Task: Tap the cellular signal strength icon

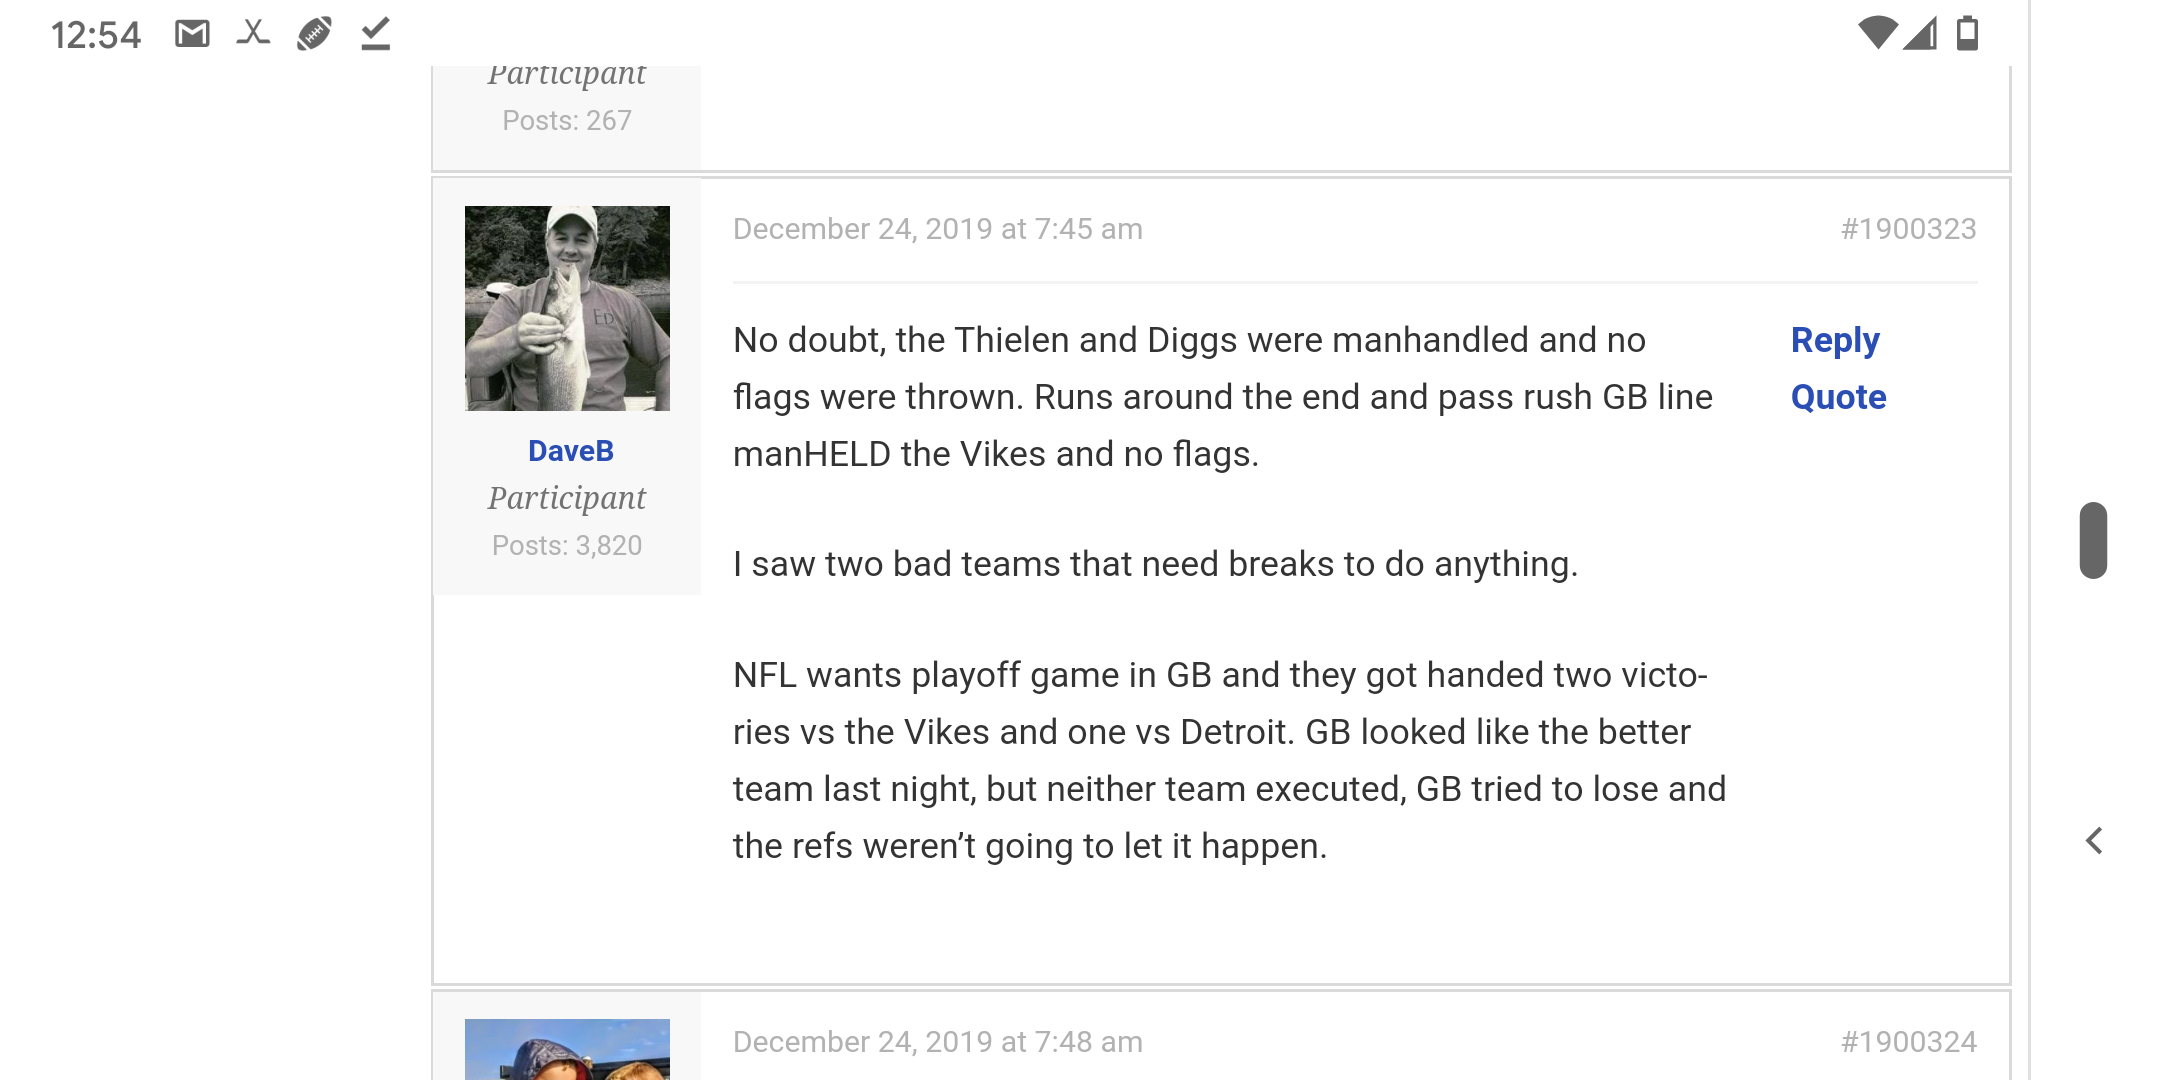Action: click(1920, 33)
